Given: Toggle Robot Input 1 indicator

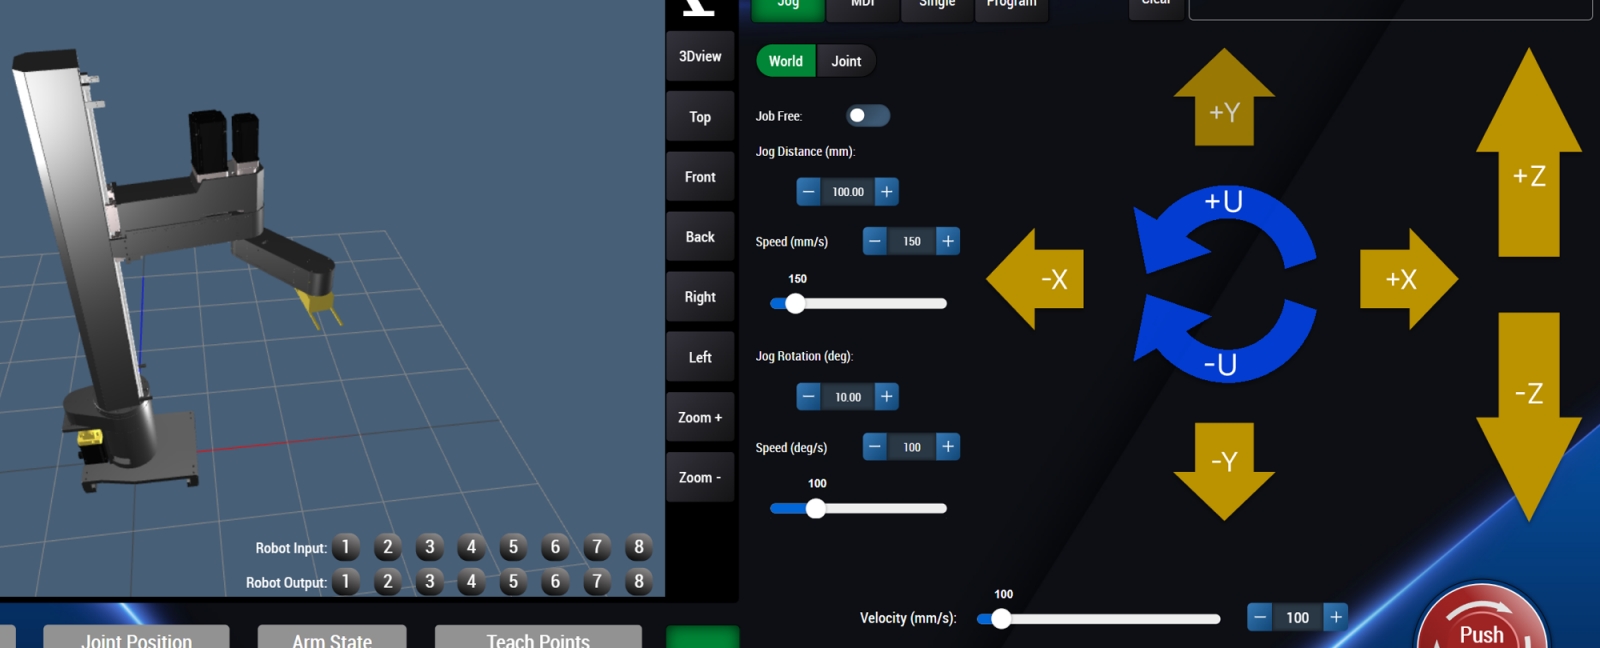Looking at the screenshot, I should tap(346, 547).
